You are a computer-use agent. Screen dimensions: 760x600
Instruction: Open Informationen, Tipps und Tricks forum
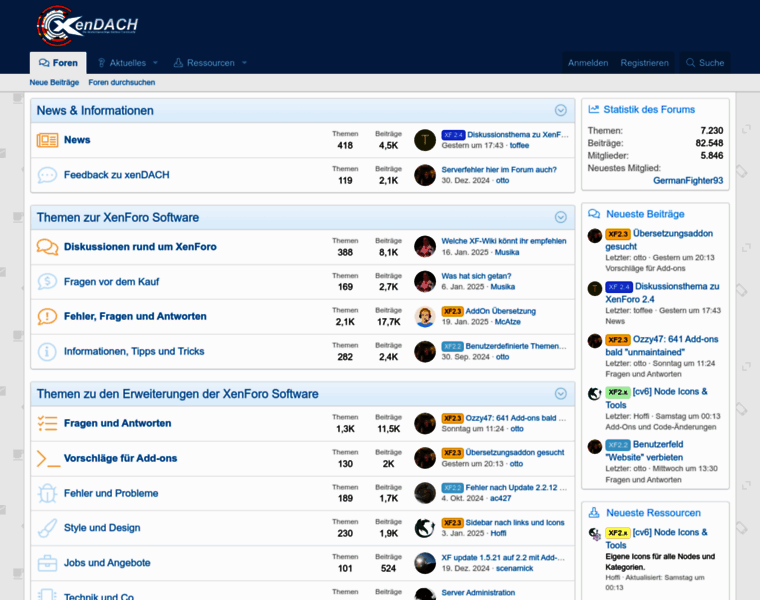(x=134, y=351)
